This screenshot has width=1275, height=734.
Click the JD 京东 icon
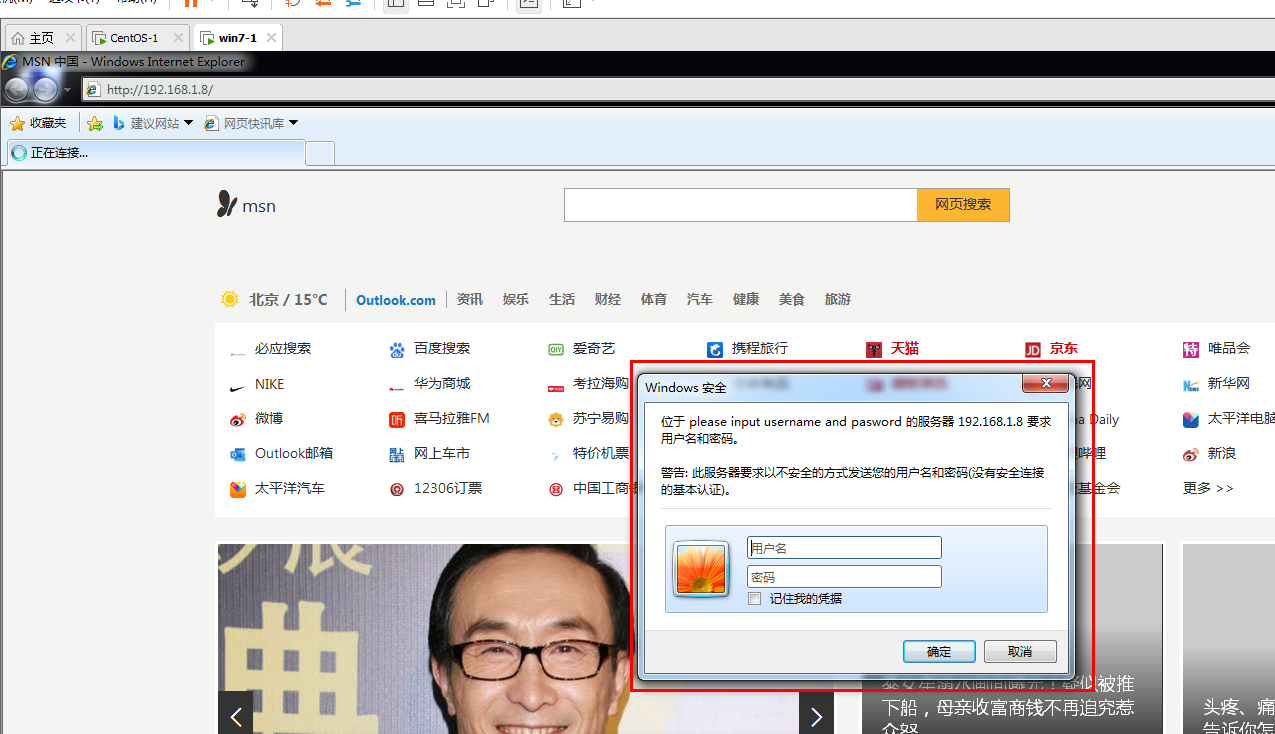click(x=1033, y=350)
